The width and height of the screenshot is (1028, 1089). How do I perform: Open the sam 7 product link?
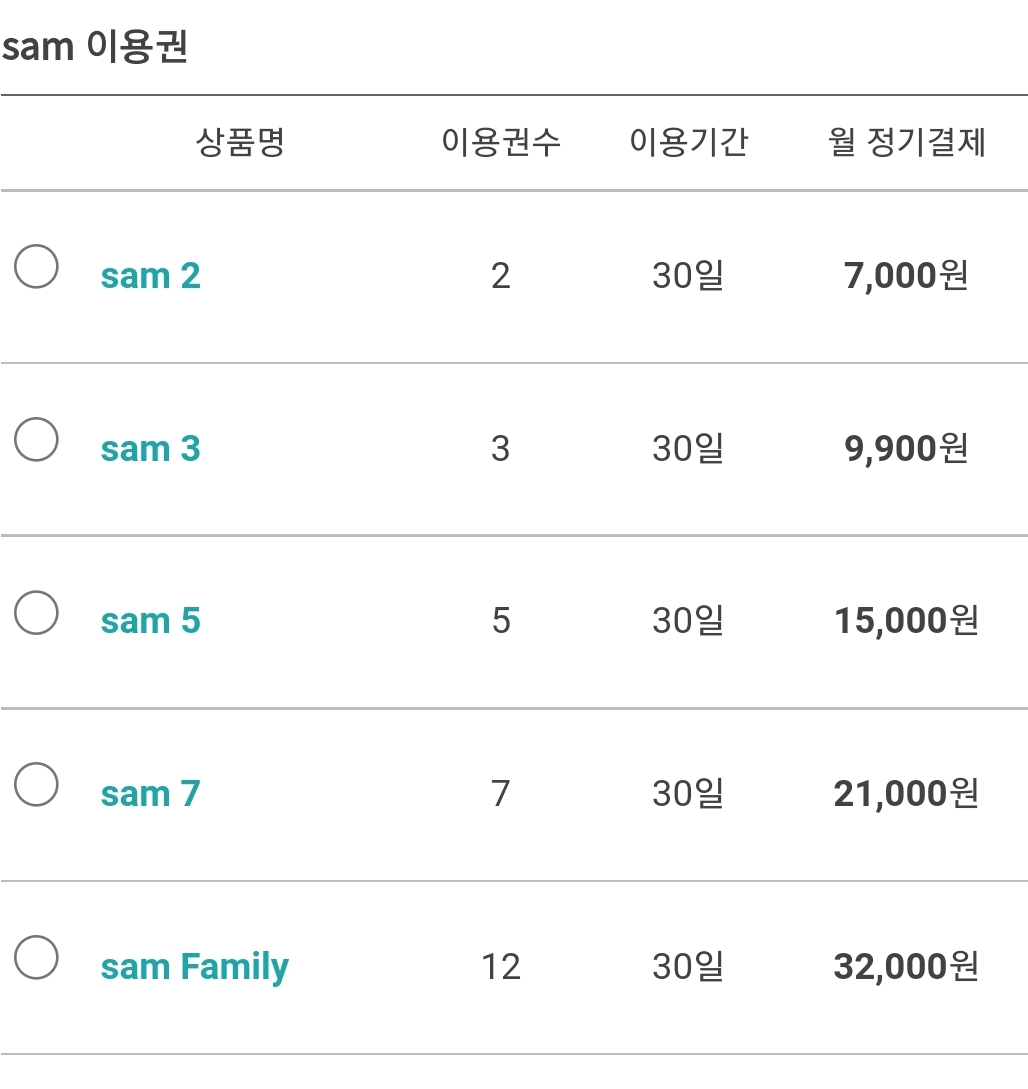[x=151, y=794]
